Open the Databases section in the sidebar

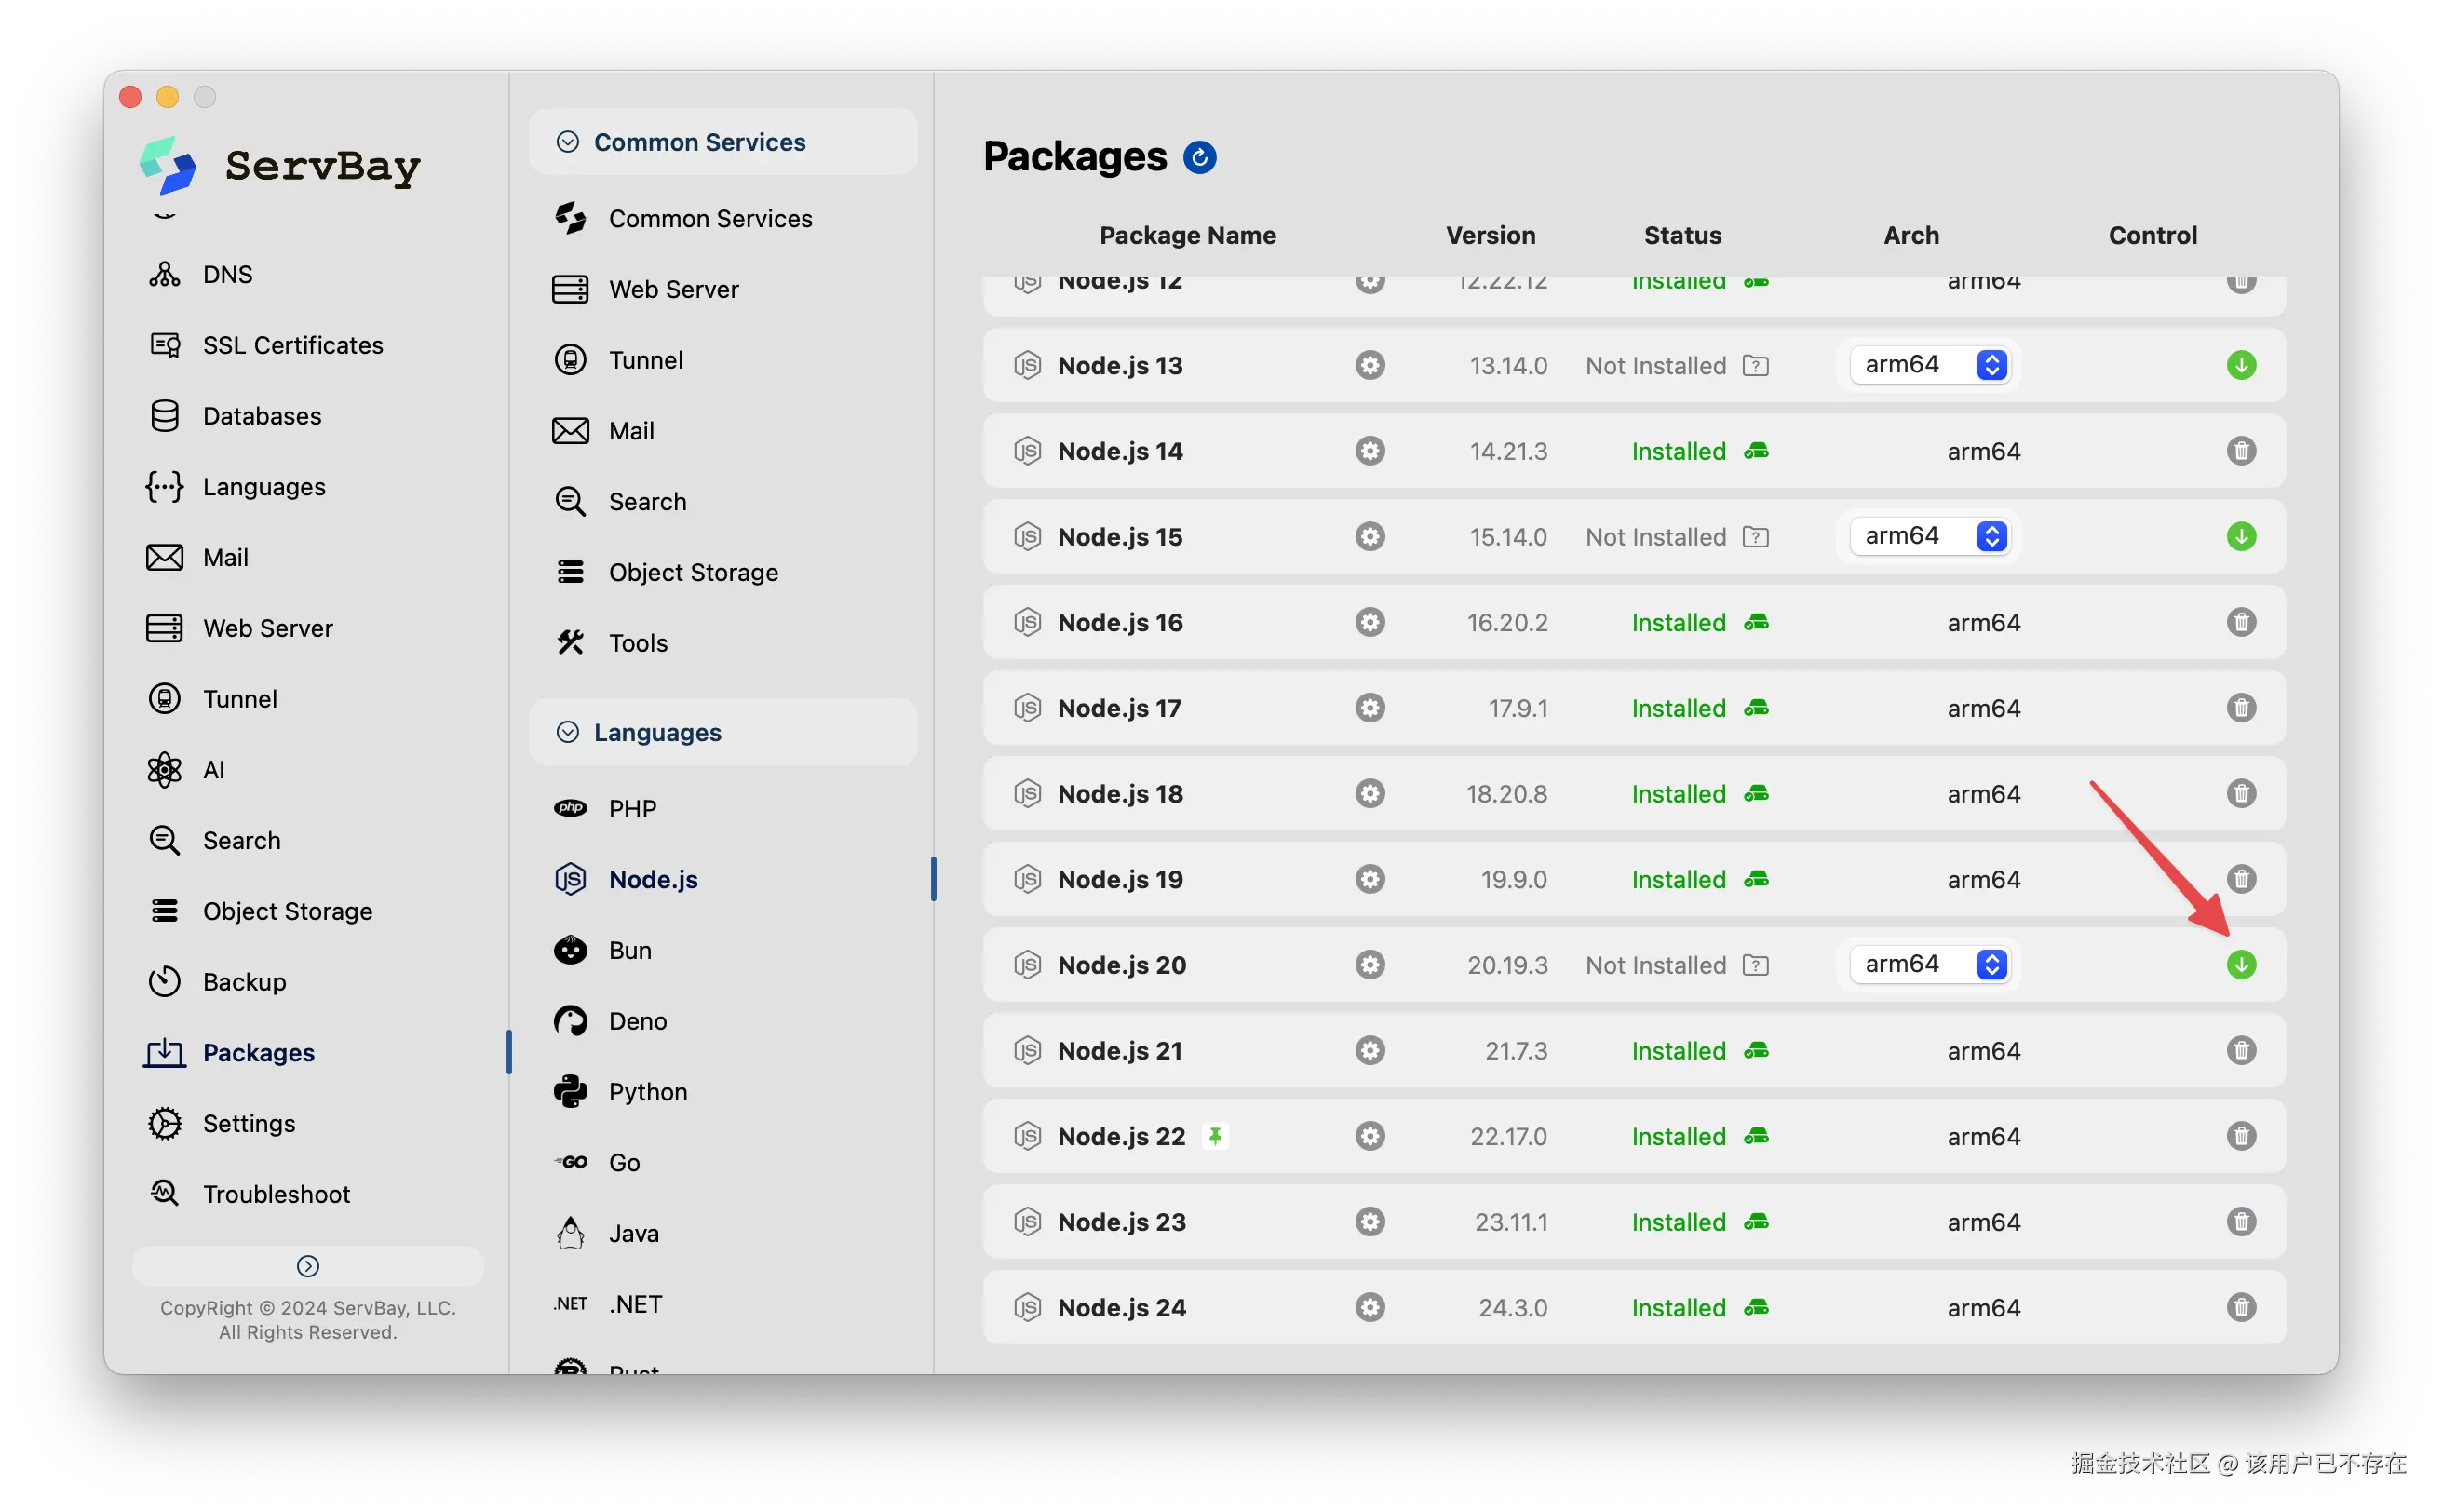tap(261, 416)
